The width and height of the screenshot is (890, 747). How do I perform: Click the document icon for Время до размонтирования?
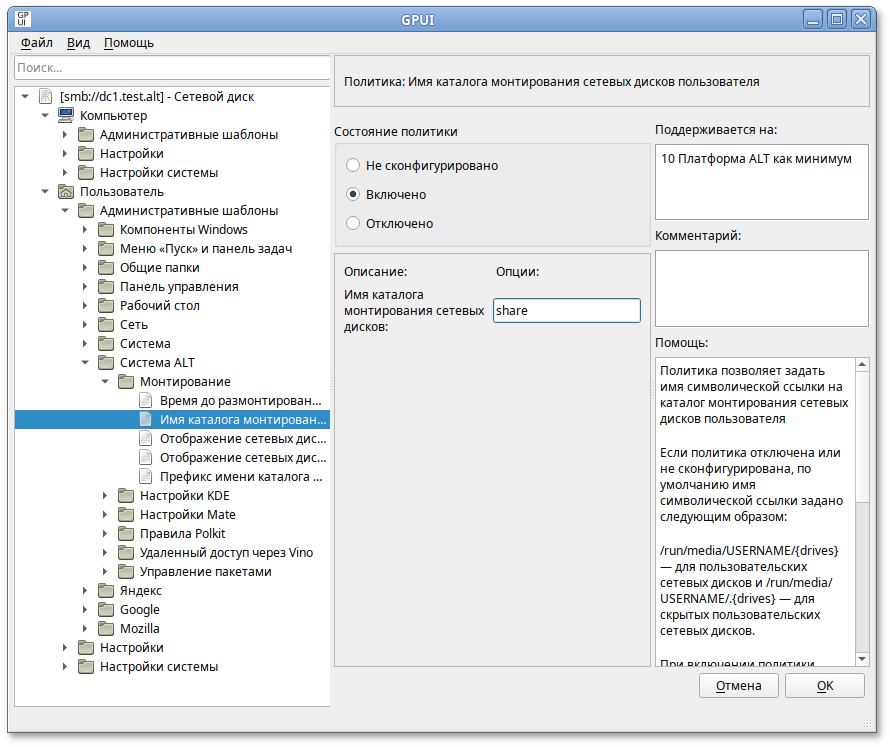point(146,401)
